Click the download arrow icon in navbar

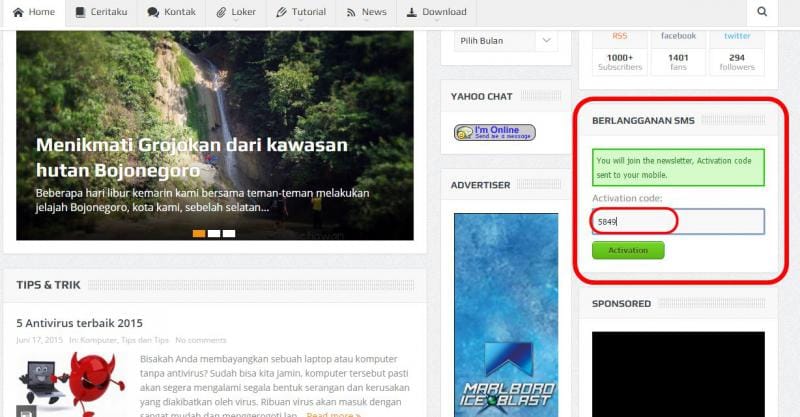pos(412,12)
